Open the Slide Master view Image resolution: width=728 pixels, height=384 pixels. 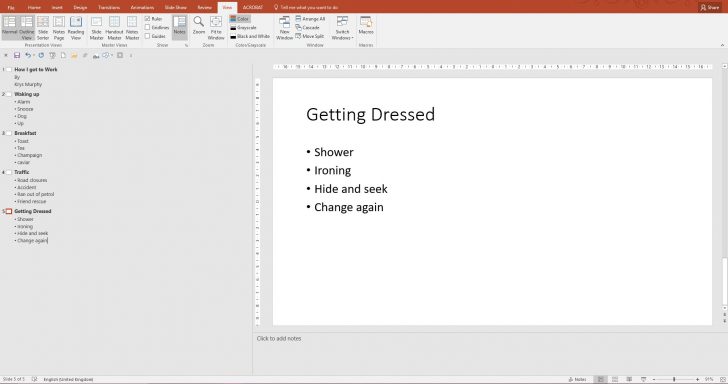[96, 28]
